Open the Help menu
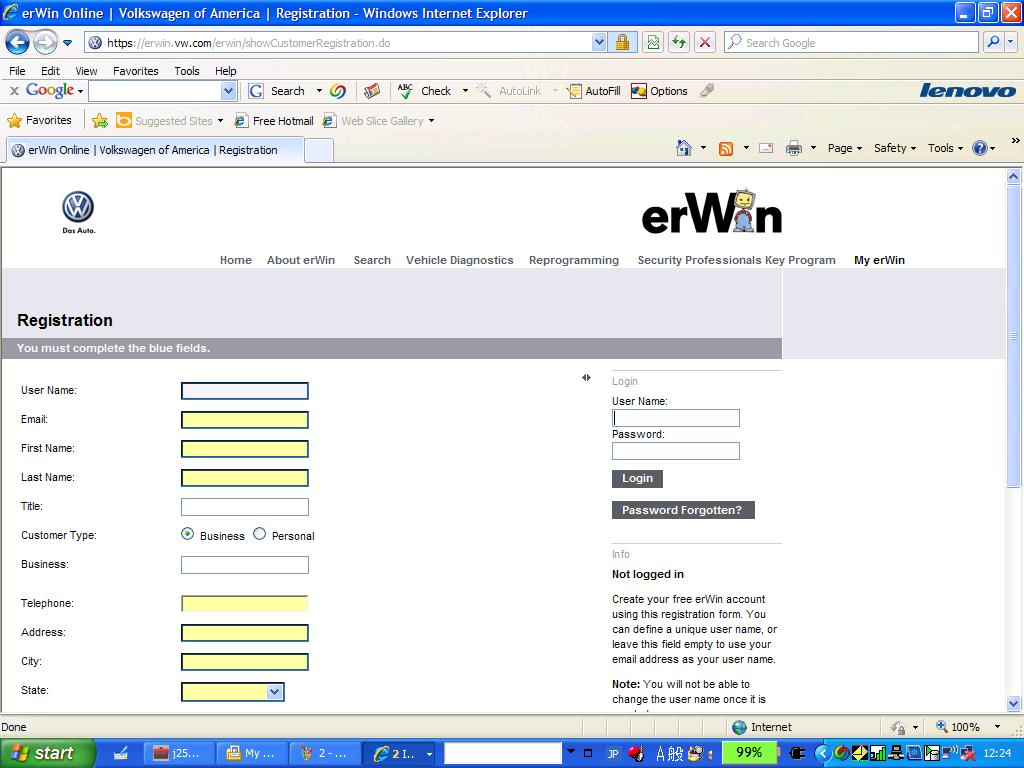The image size is (1024, 768). [x=225, y=71]
